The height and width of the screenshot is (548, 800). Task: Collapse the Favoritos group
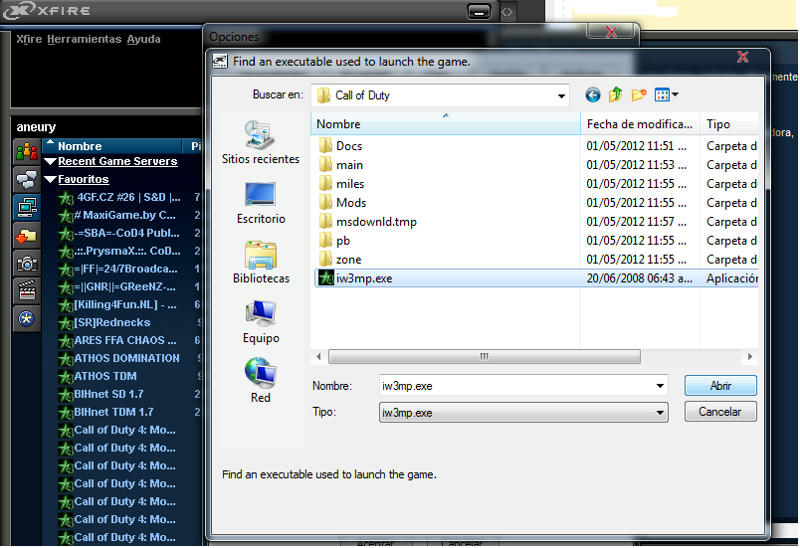tap(51, 180)
